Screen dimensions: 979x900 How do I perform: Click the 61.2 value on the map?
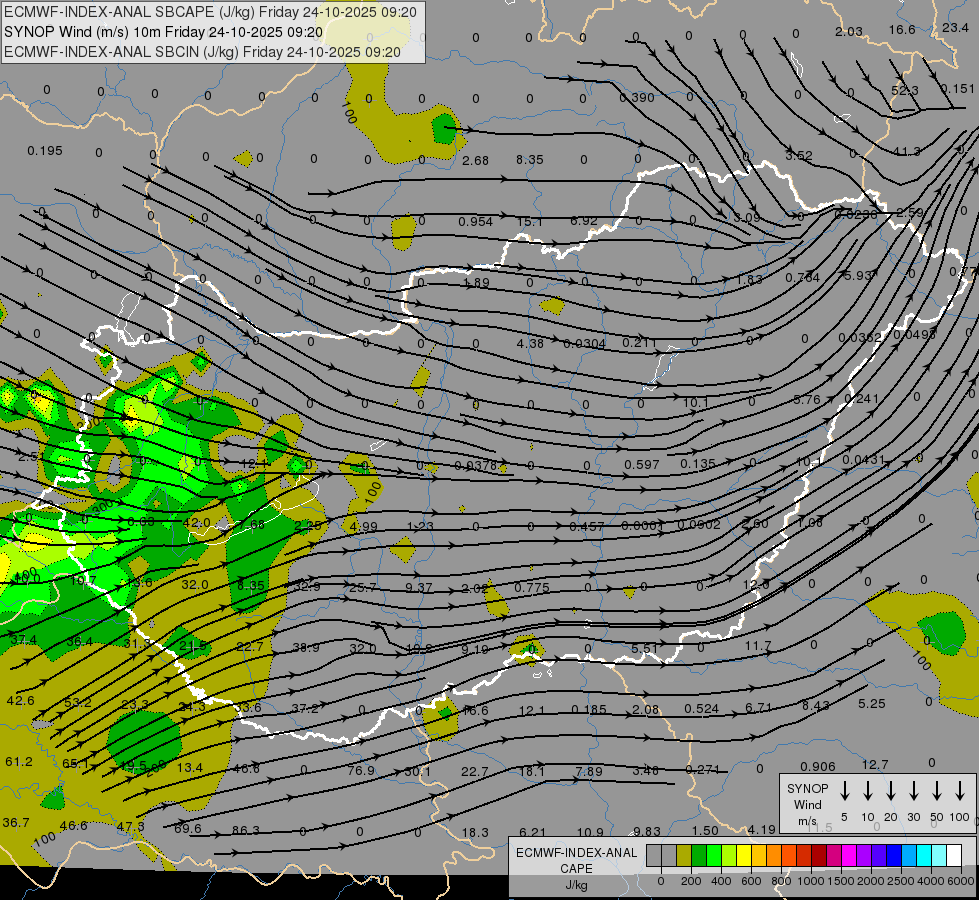(19, 761)
